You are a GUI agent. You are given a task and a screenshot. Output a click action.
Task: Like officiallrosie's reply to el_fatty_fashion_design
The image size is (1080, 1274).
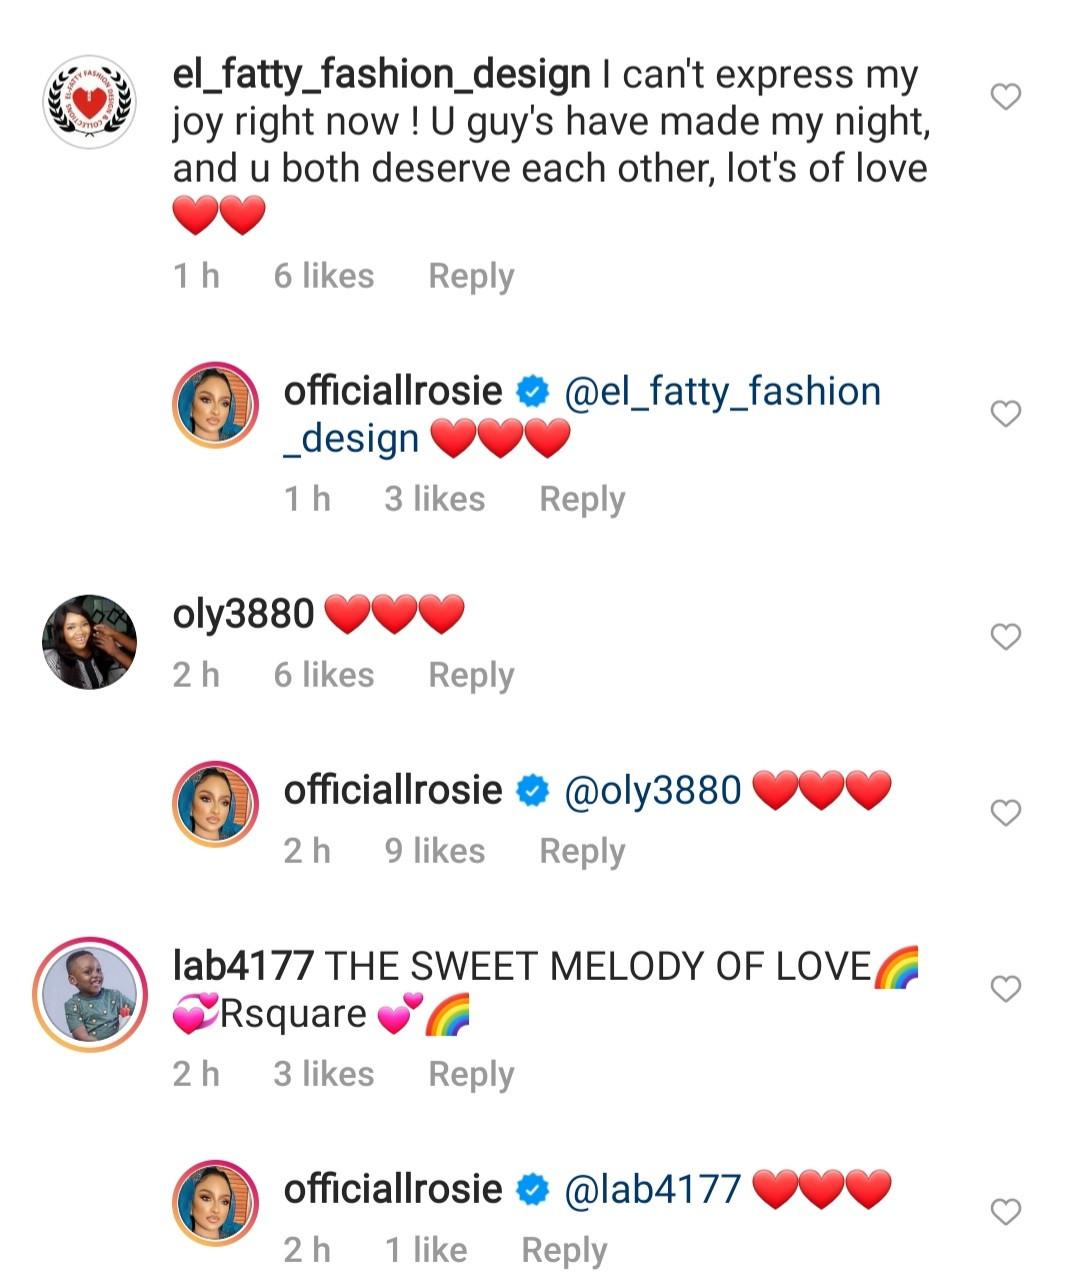(x=1005, y=413)
